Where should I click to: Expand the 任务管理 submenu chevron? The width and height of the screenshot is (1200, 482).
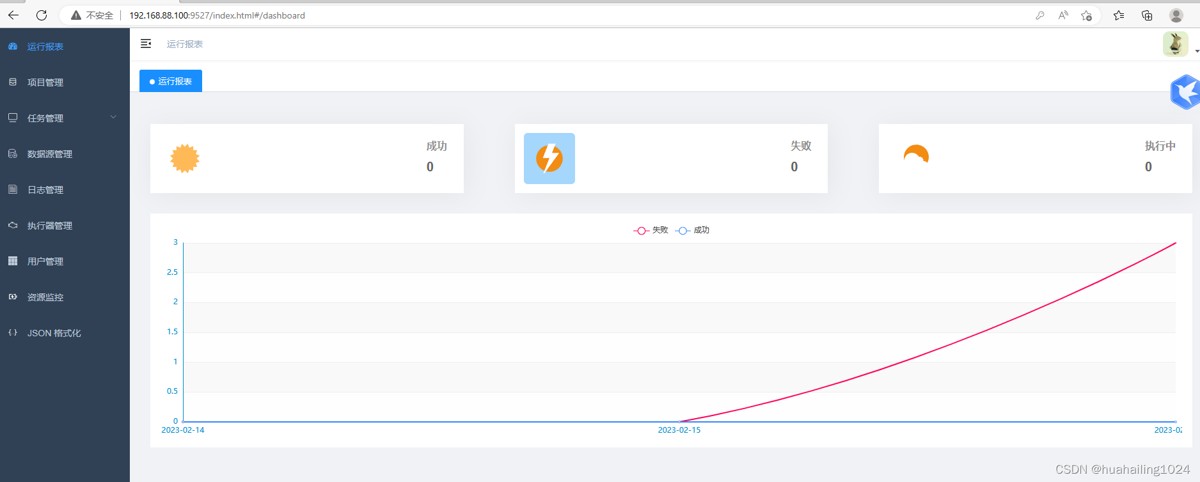click(113, 117)
